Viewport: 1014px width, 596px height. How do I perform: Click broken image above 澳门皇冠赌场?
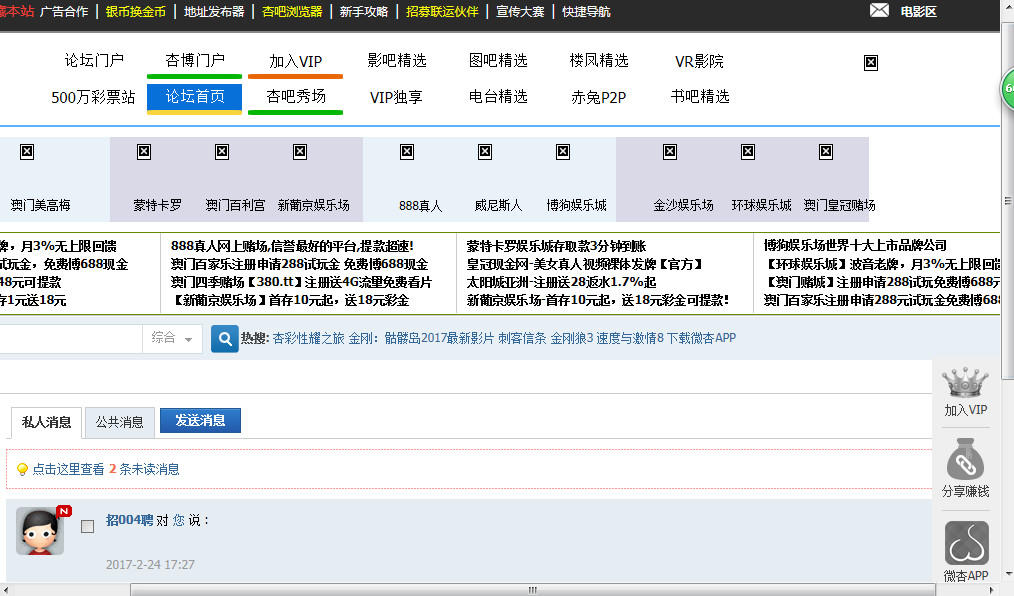tap(826, 152)
